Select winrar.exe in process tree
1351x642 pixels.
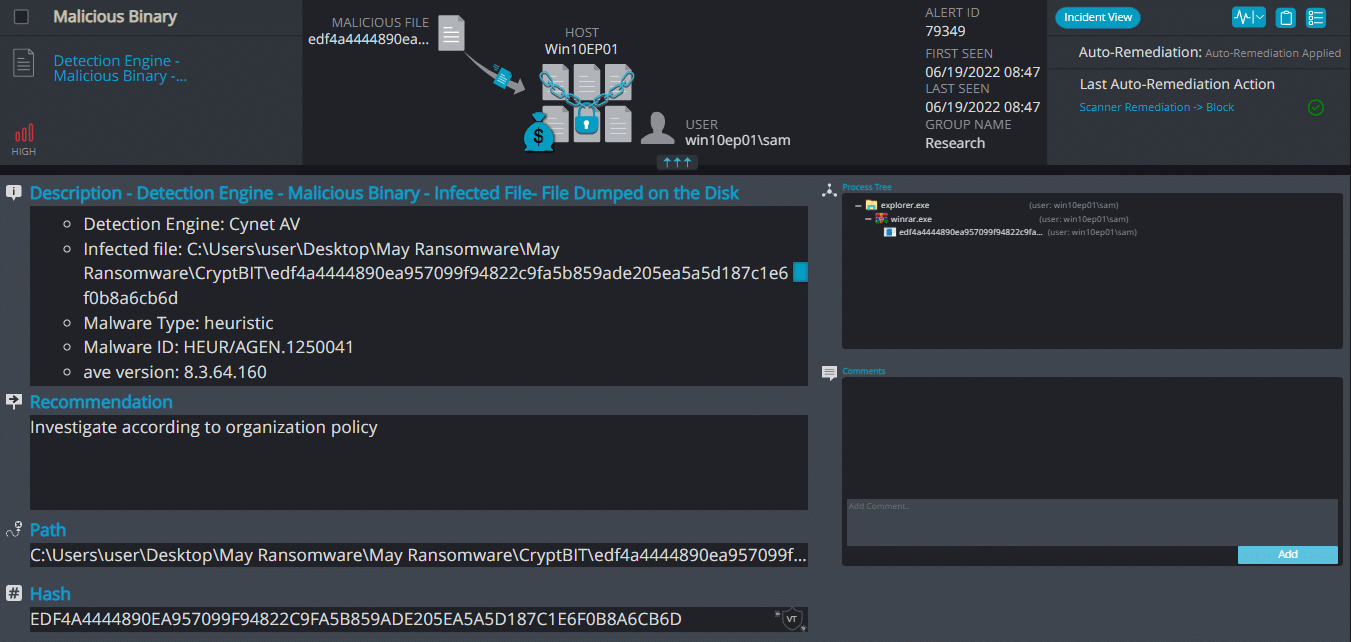click(911, 218)
